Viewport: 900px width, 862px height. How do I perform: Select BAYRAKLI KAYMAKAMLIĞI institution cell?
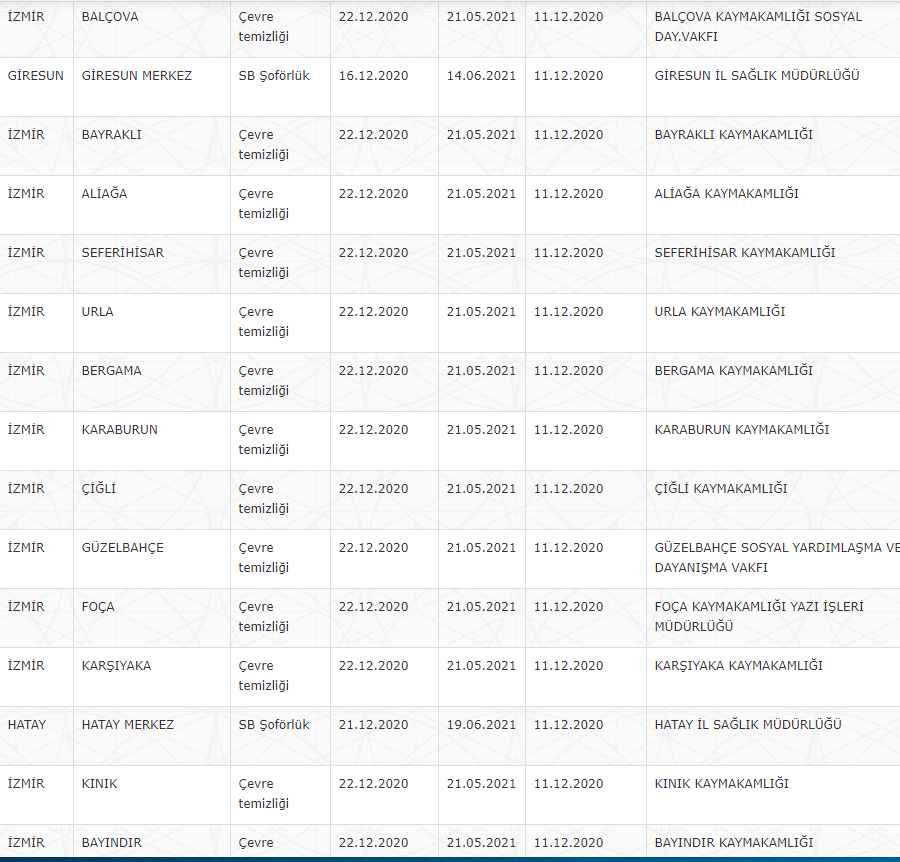(733, 135)
